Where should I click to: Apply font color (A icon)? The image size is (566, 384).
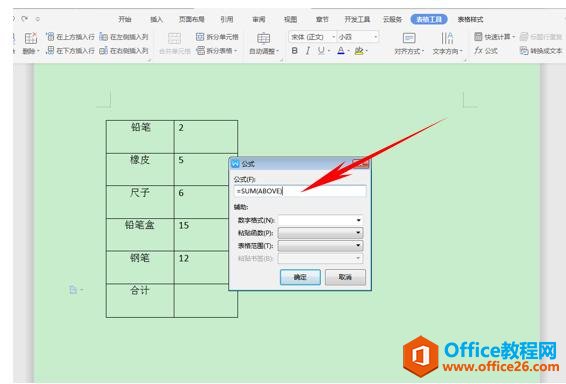tap(341, 51)
